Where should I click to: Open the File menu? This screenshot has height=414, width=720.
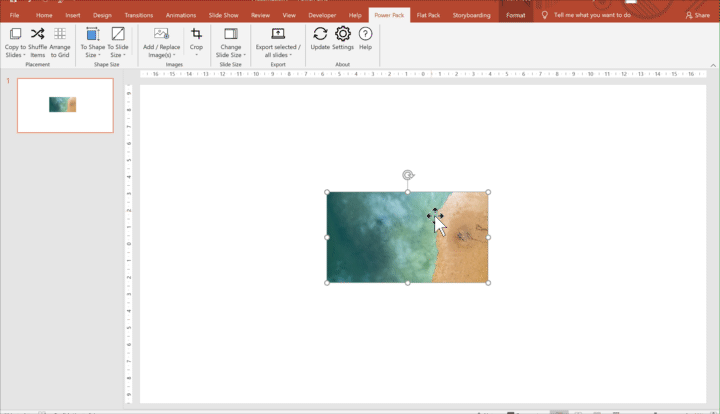14,15
